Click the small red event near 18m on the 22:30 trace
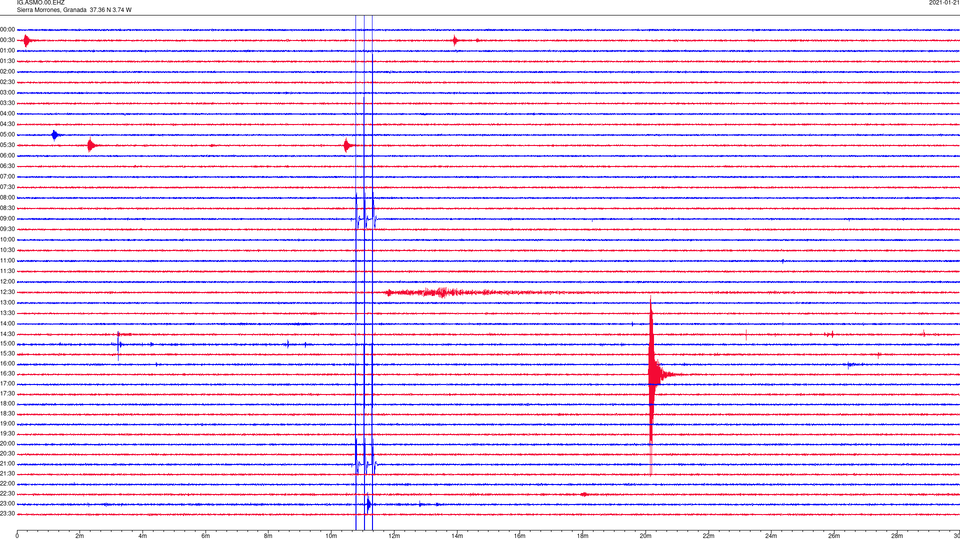Viewport: 960px width, 540px height. (584, 494)
